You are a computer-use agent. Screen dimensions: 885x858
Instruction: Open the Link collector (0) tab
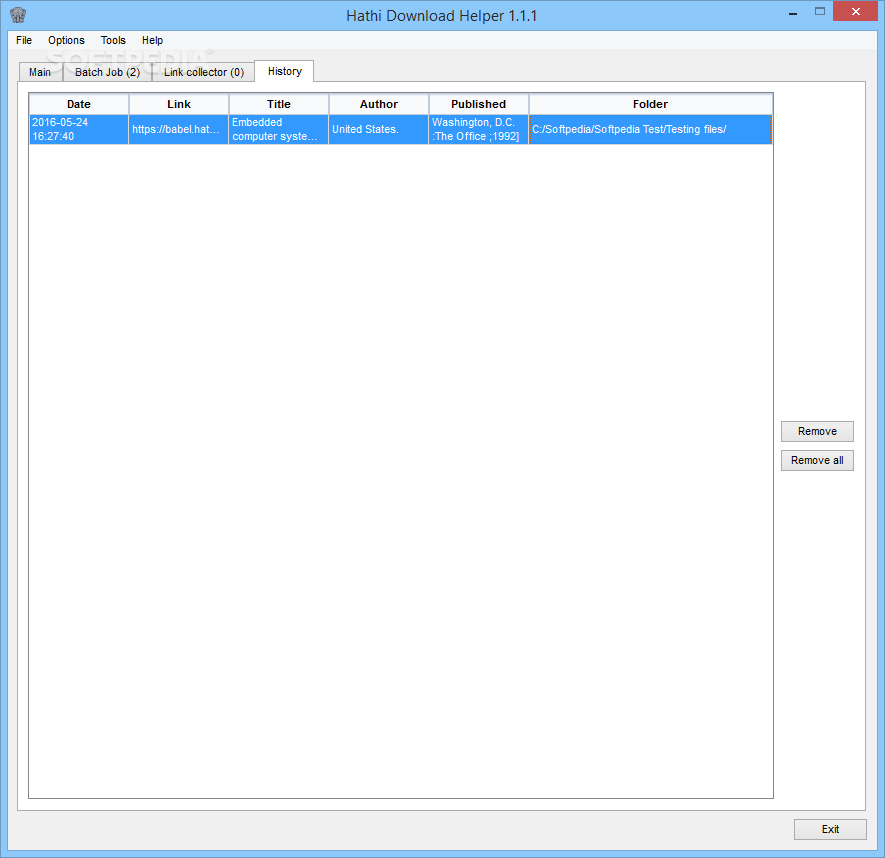coord(204,72)
